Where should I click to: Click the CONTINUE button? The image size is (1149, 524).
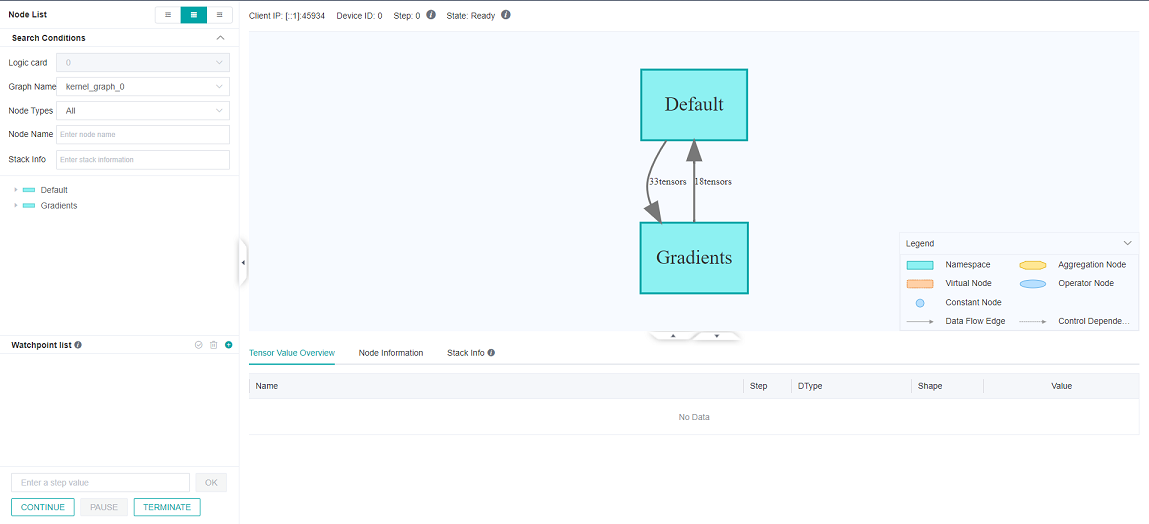(43, 507)
